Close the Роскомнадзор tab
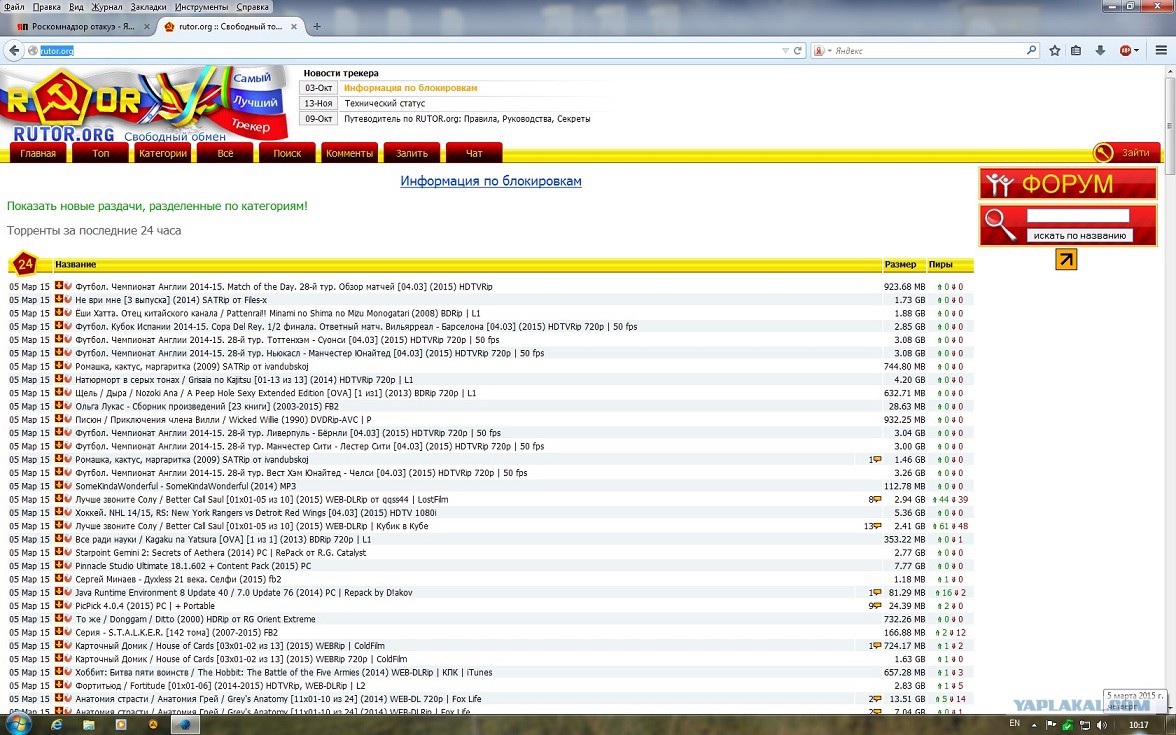The image size is (1176, 735). click(147, 26)
